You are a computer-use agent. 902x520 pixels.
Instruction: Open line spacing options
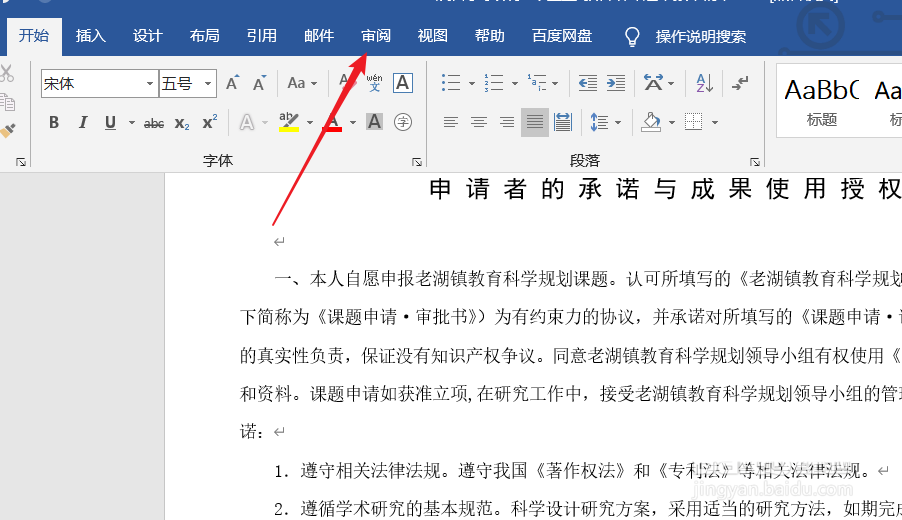599,122
